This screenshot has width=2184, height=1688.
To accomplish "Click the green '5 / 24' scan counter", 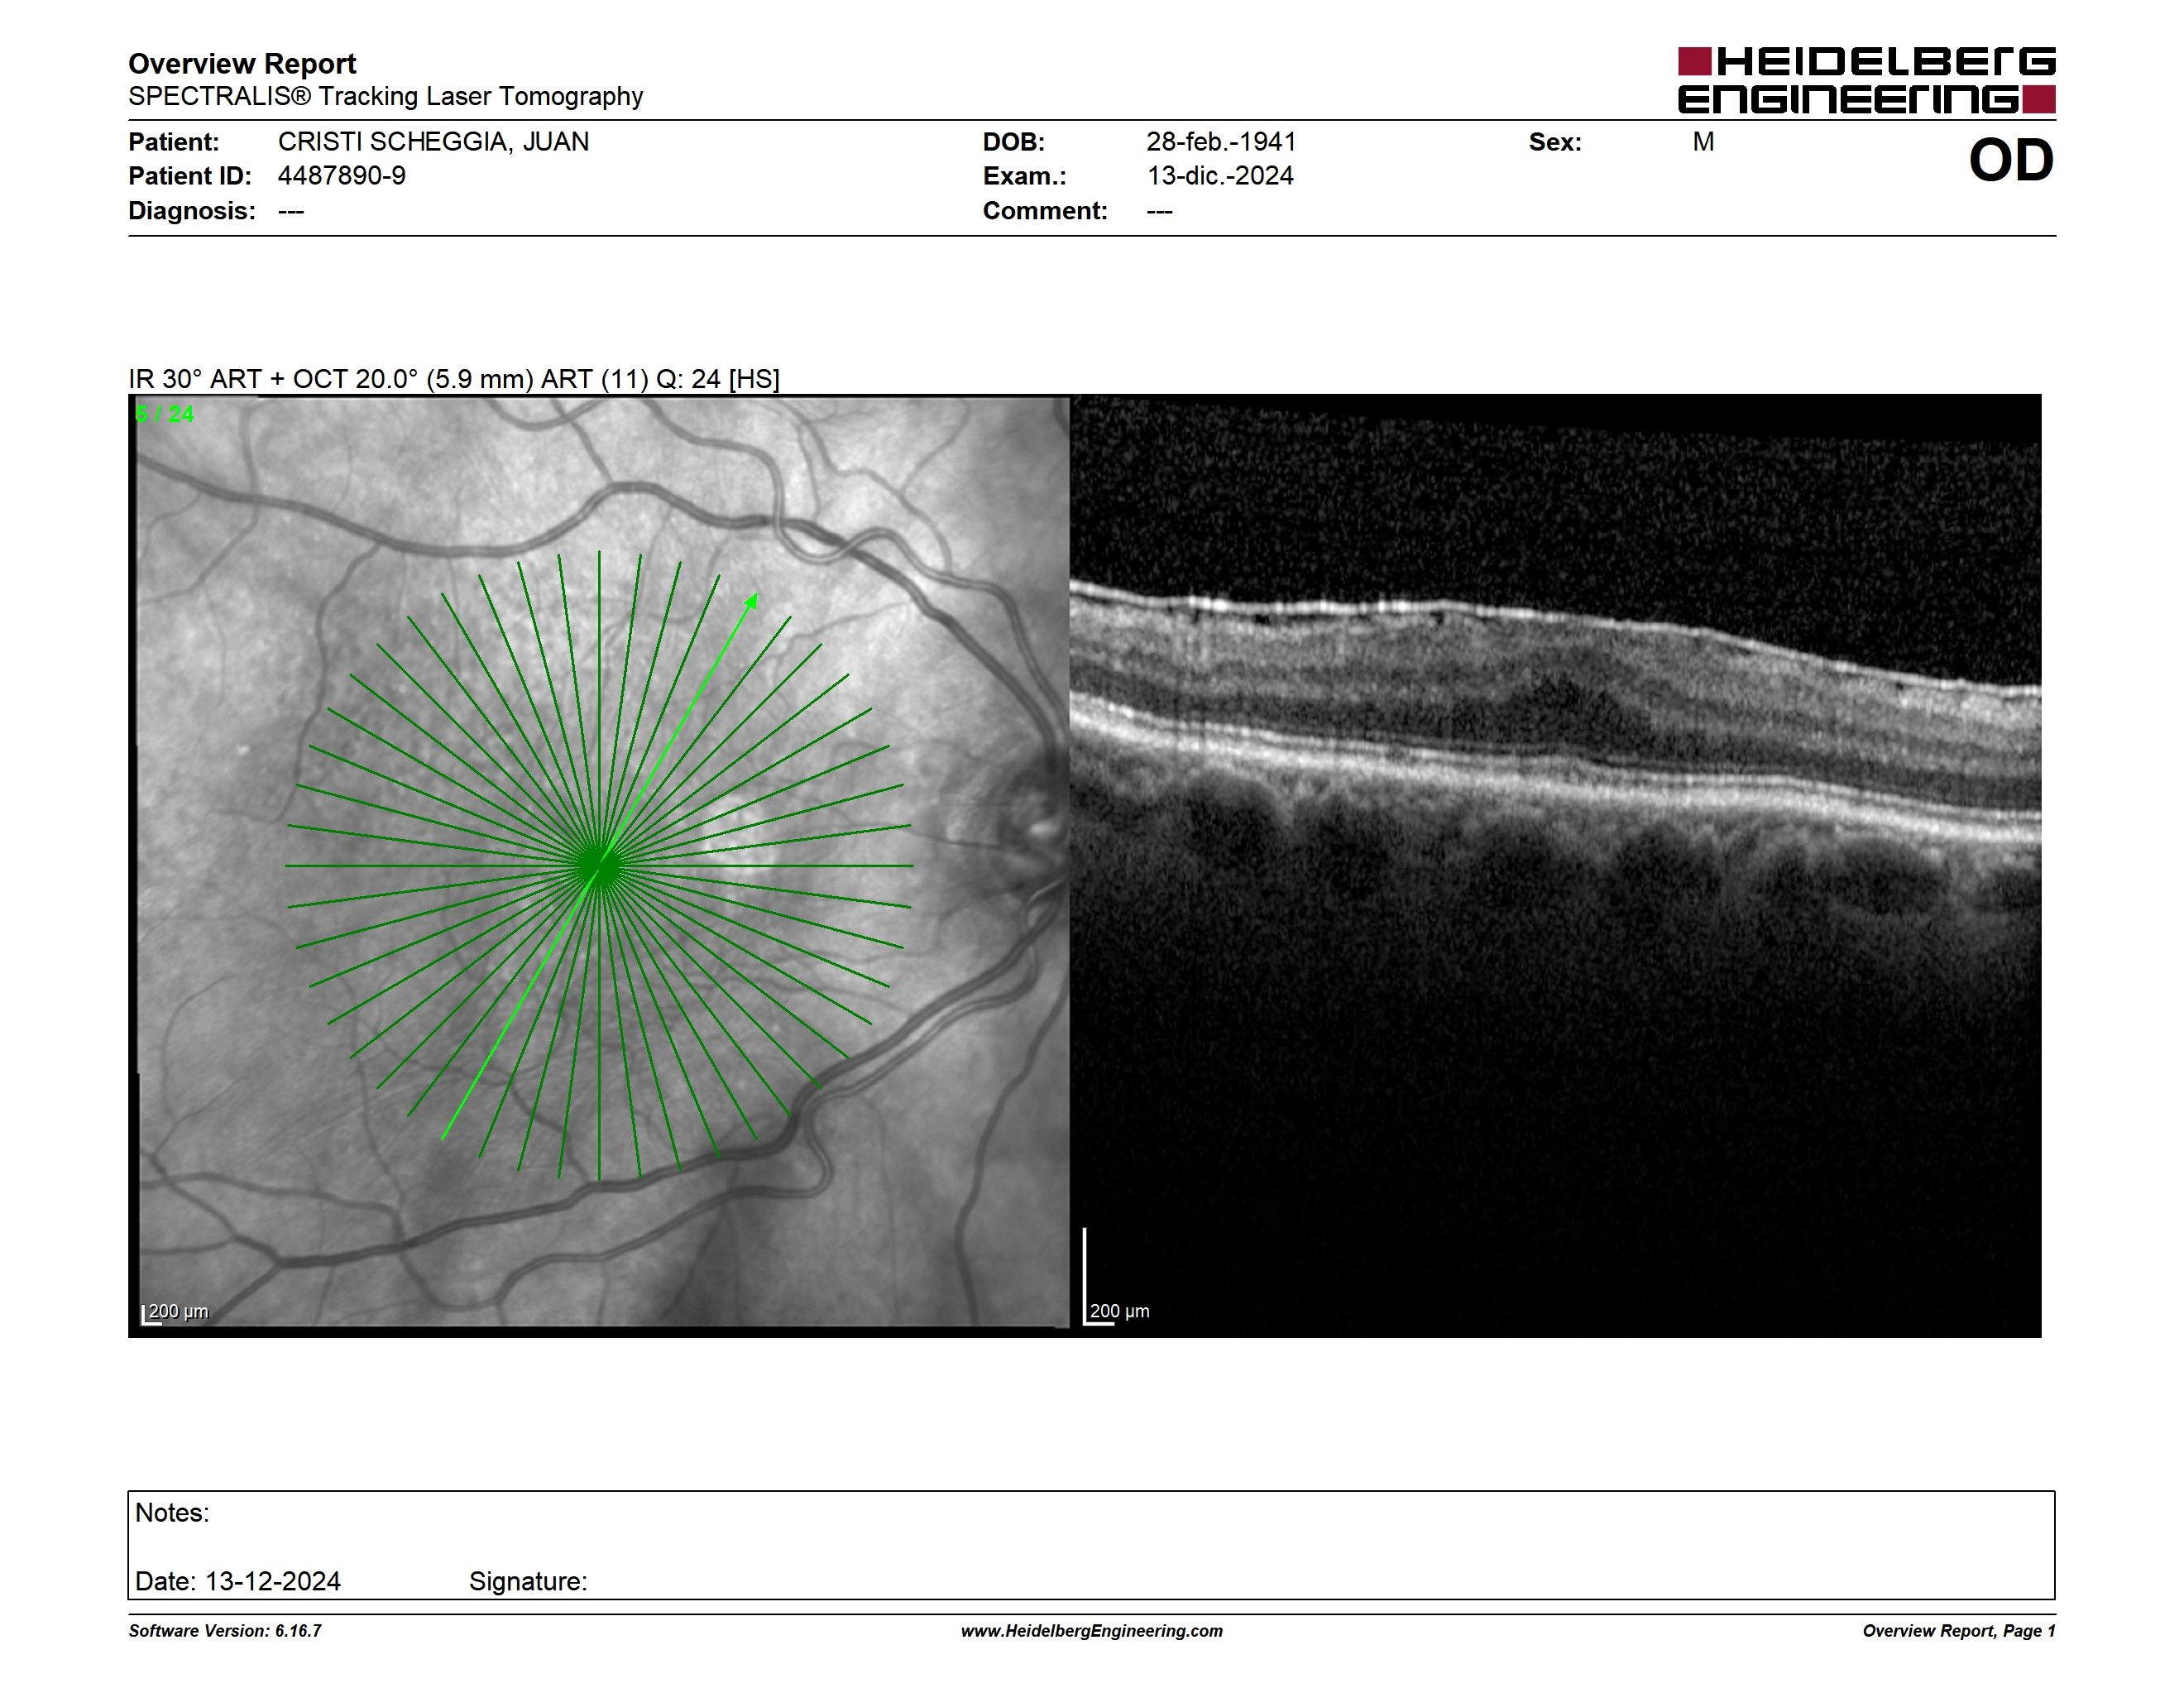I will 164,414.
